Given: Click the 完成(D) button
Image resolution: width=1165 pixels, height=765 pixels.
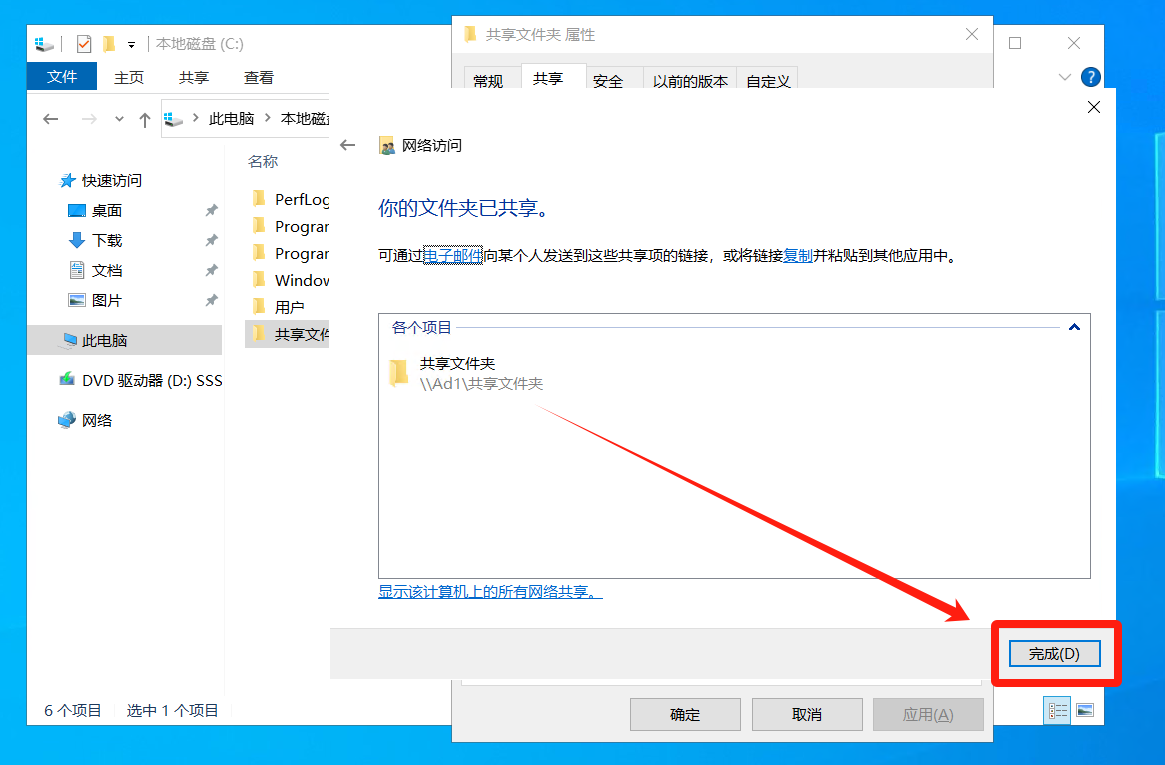Looking at the screenshot, I should [1054, 654].
